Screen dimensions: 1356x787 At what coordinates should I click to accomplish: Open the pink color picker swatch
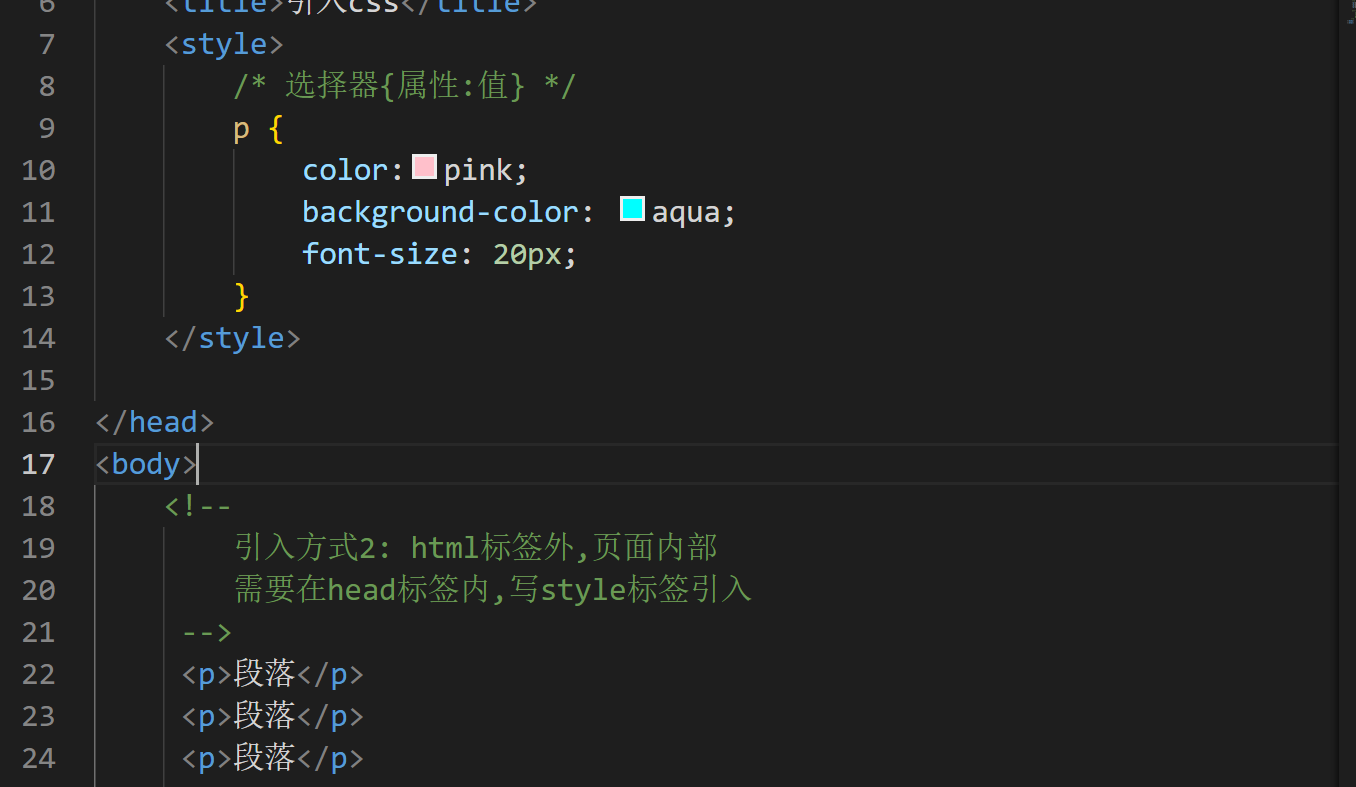(x=423, y=167)
